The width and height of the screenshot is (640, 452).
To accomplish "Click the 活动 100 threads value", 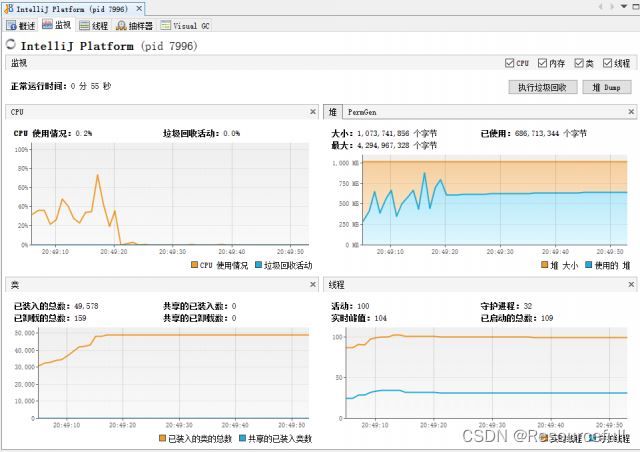I will coord(363,306).
